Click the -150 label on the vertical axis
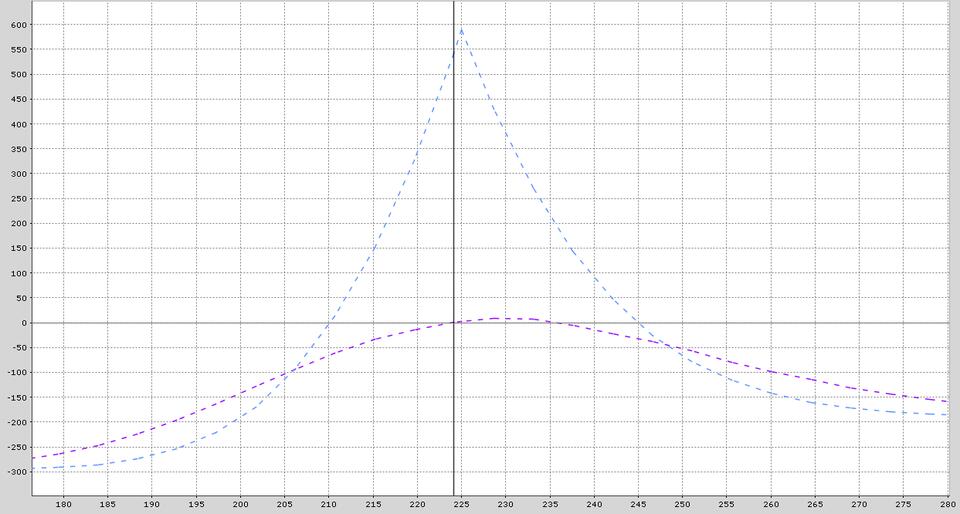This screenshot has height=514, width=960. click(19, 397)
